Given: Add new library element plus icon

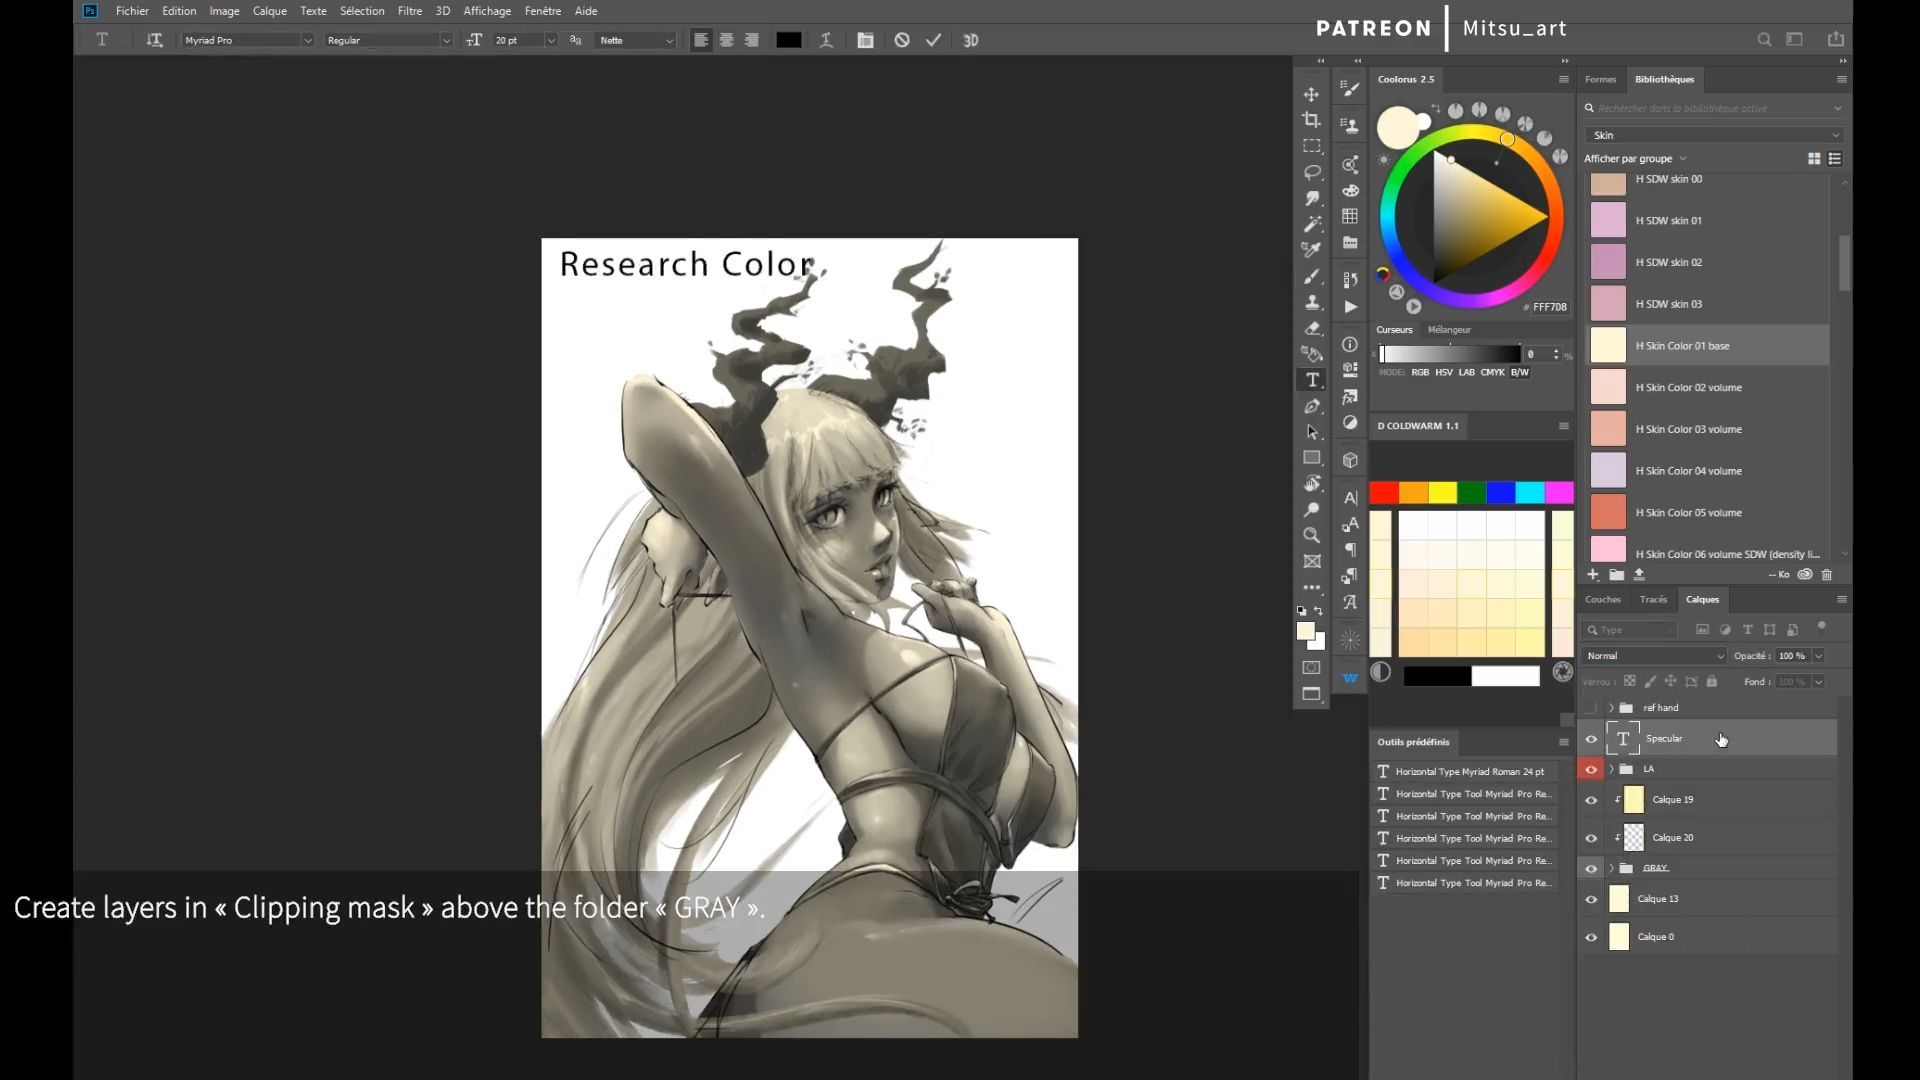Looking at the screenshot, I should point(1593,575).
